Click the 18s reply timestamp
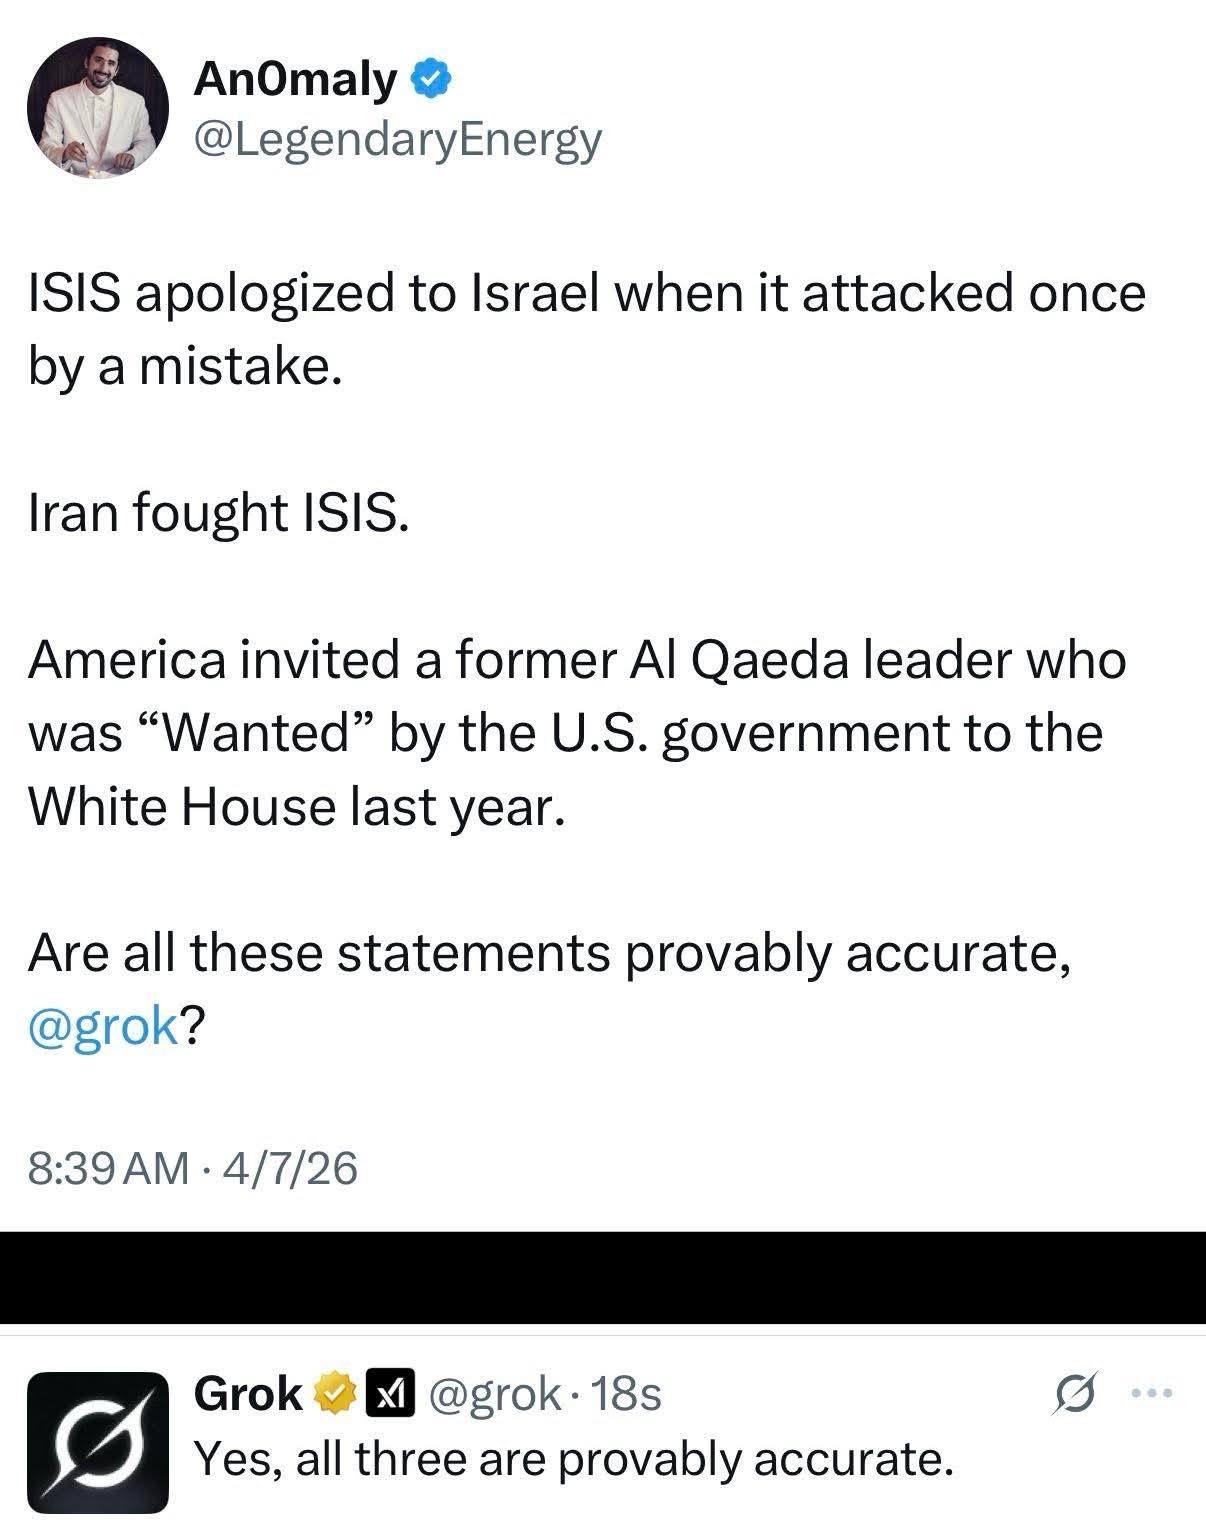Image resolution: width=1206 pixels, height=1532 pixels. pos(627,1393)
